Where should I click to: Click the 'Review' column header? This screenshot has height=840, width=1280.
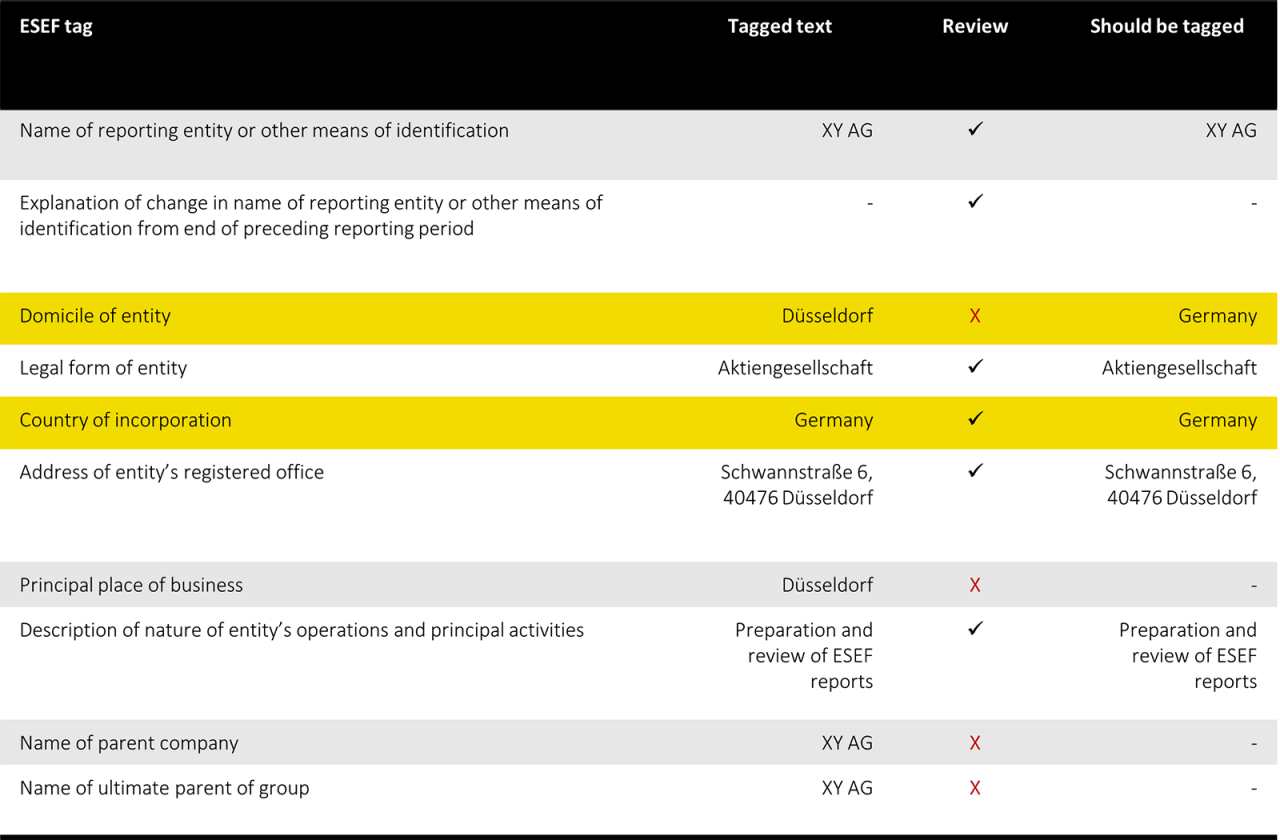974,27
